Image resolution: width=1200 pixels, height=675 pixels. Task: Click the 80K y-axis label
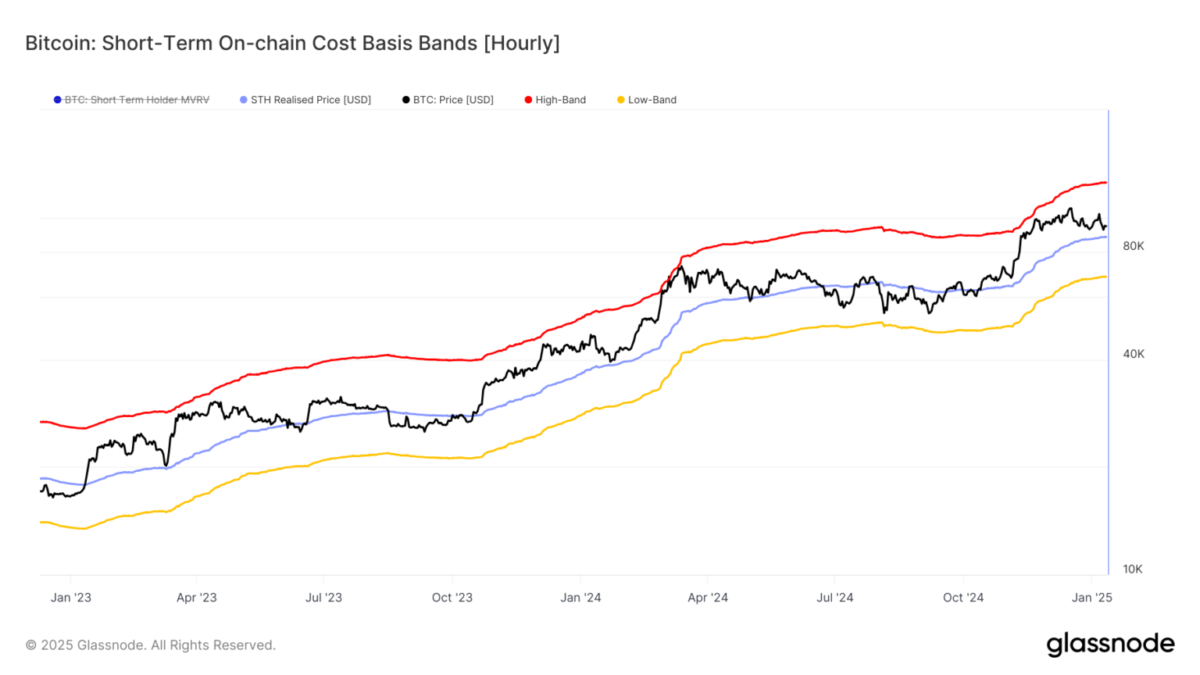(1133, 246)
